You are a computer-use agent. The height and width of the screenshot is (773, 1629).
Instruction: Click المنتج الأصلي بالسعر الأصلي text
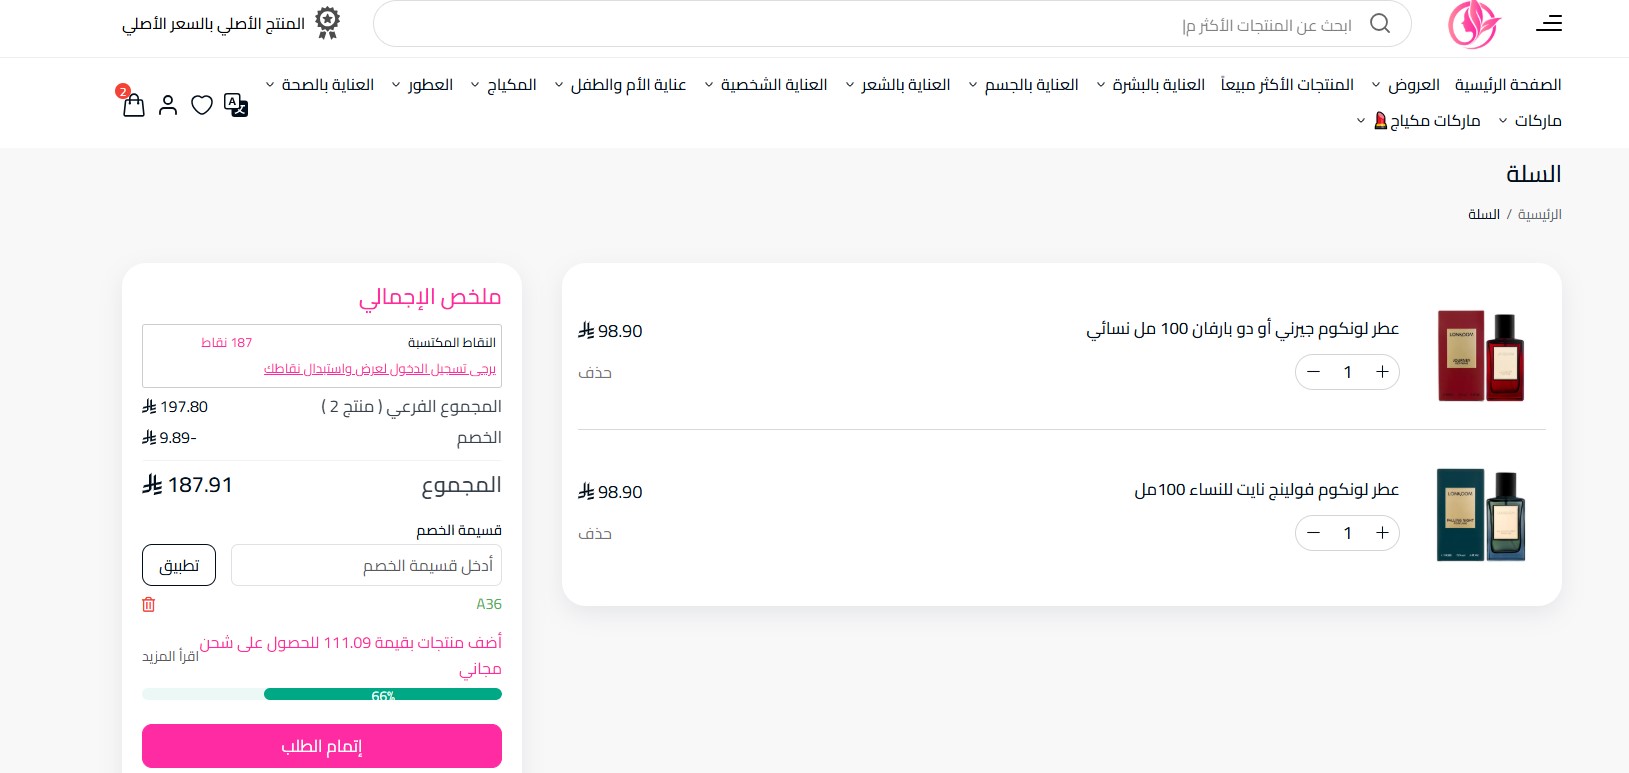coord(213,23)
